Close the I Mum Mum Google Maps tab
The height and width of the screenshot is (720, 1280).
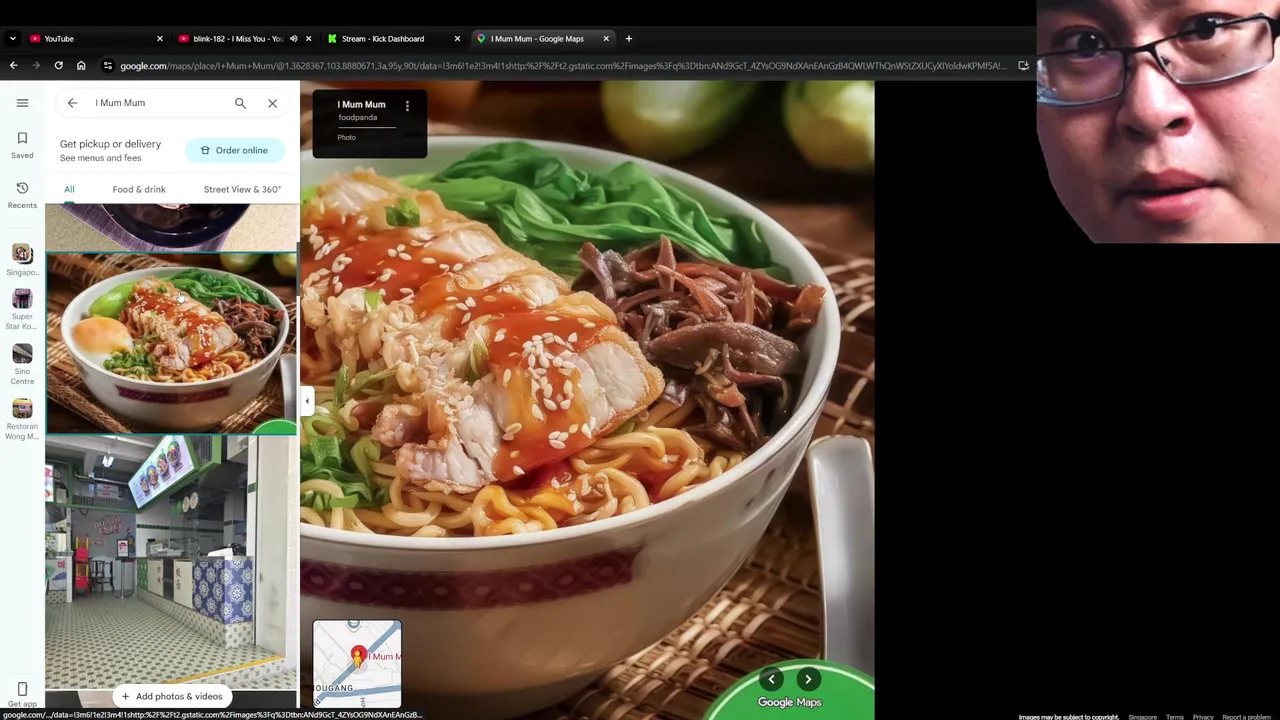pos(605,39)
